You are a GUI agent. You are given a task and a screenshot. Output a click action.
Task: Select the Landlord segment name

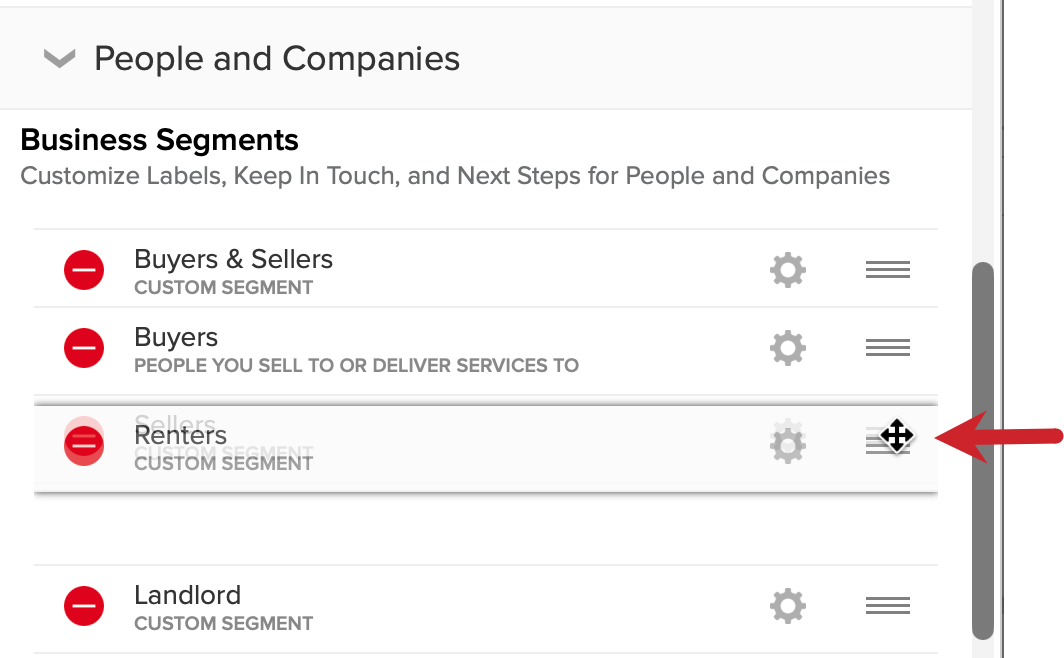(188, 595)
